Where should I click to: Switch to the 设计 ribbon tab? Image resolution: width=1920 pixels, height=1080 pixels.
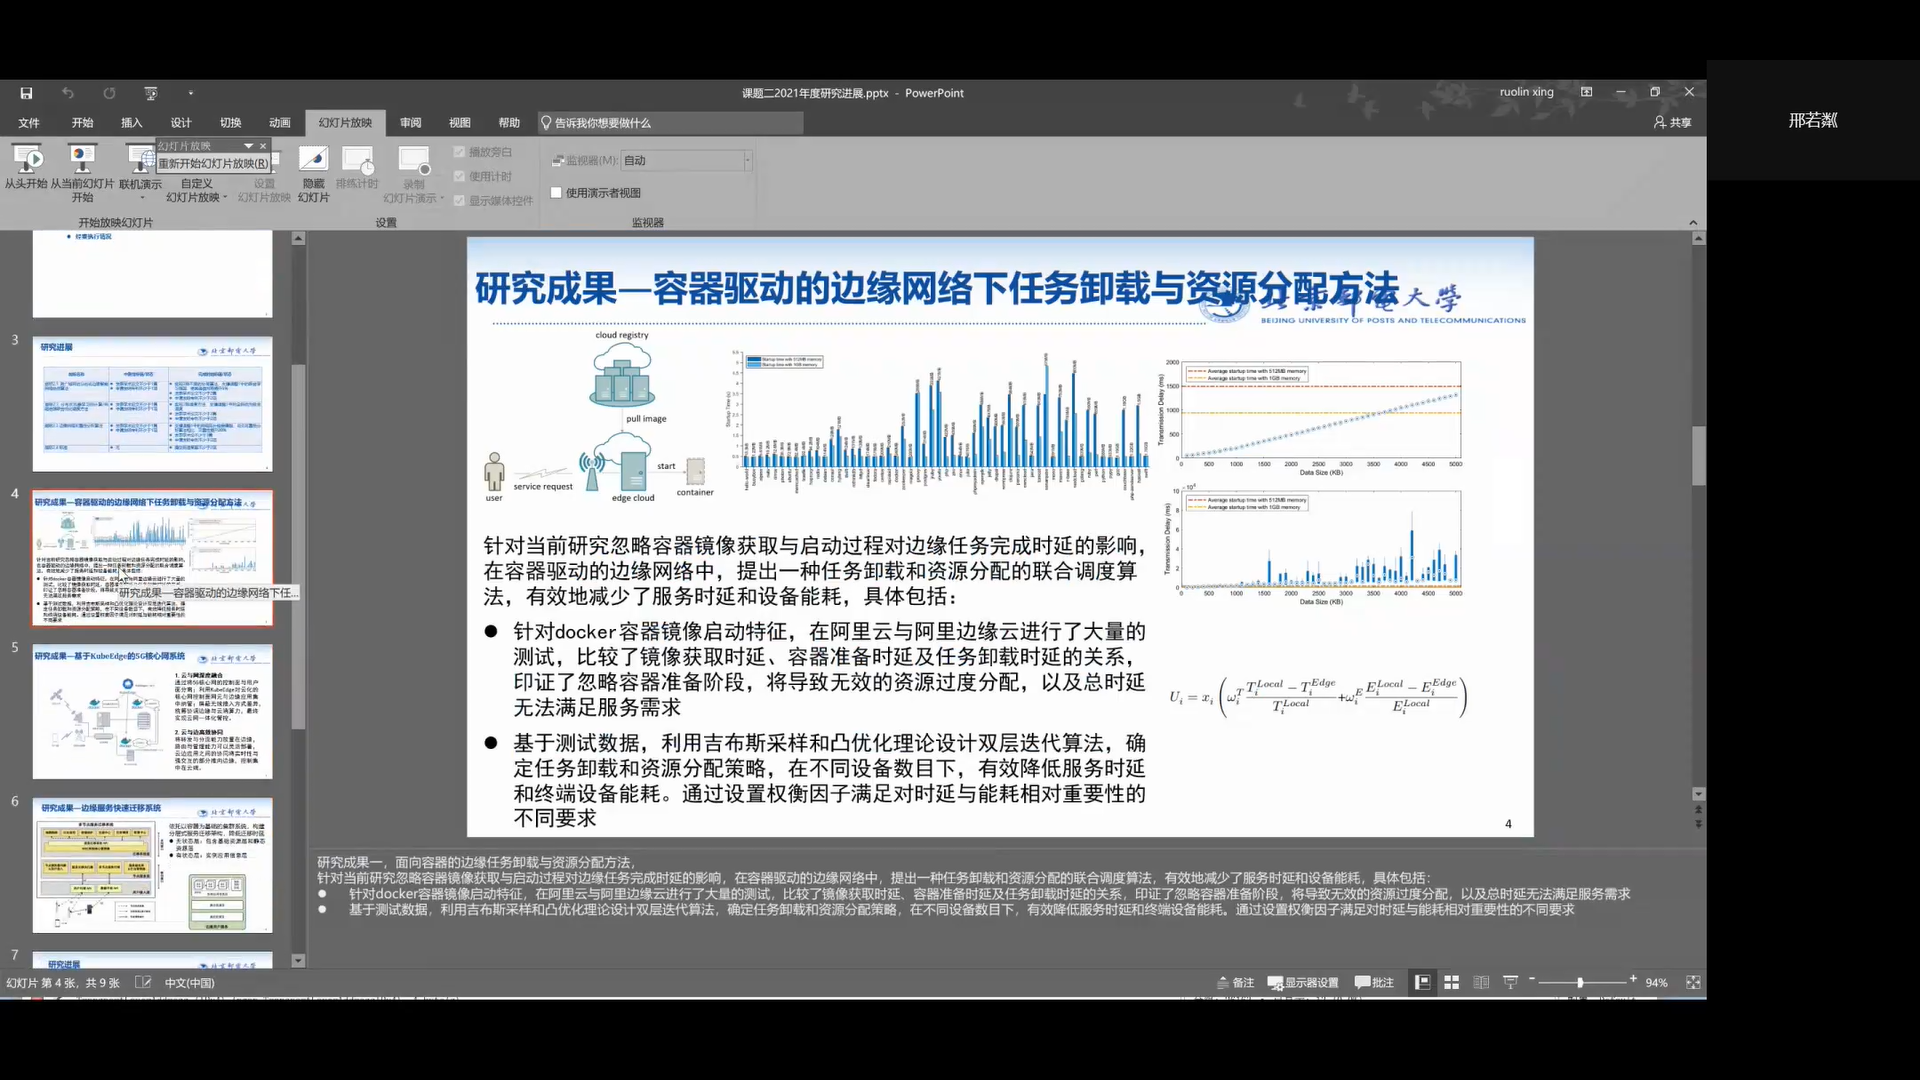[x=181, y=123]
